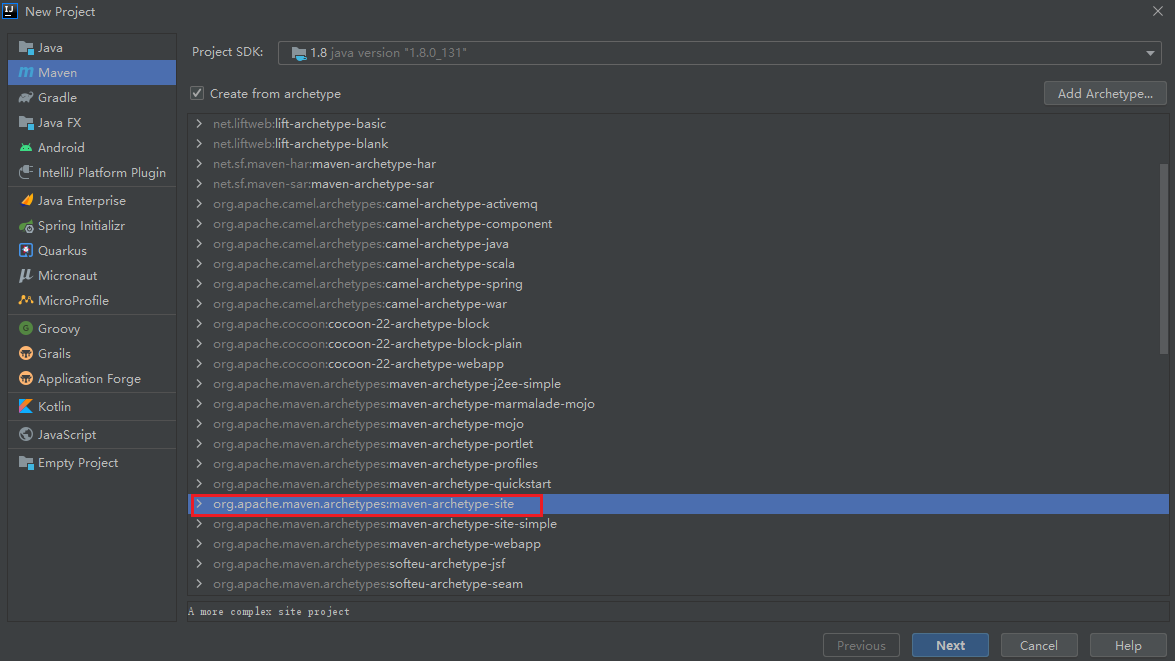
Task: Select maven-archetype-sar row
Action: (678, 184)
